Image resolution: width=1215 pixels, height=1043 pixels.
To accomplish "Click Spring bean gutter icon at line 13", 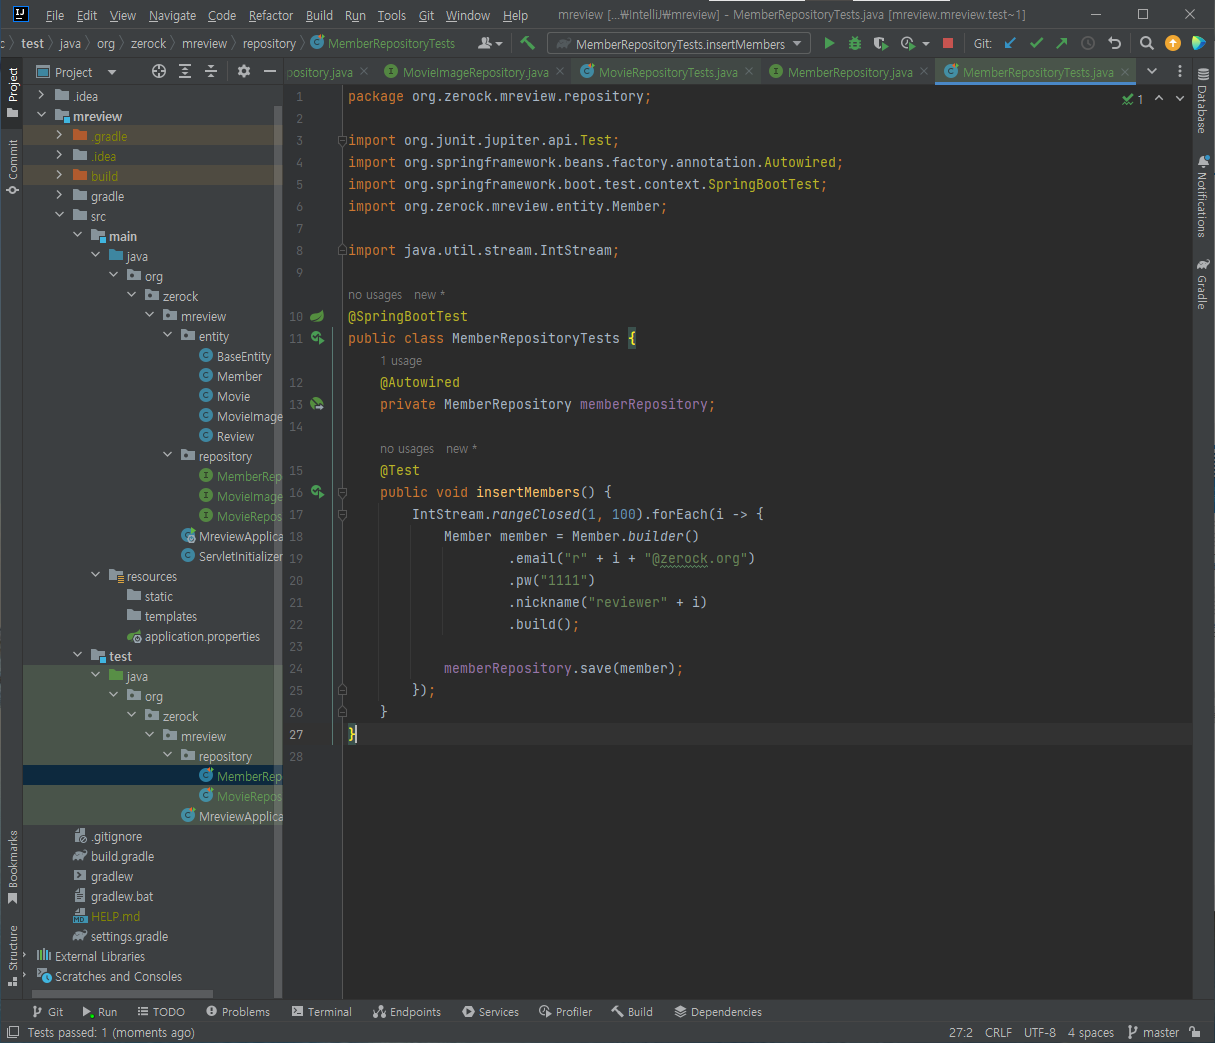I will tap(317, 404).
